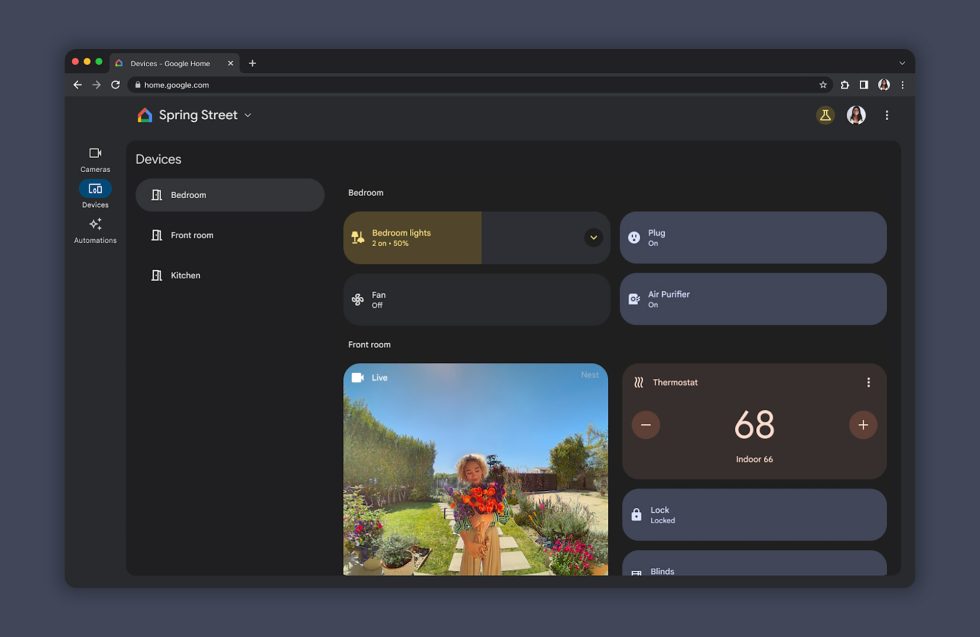The image size is (980, 637).
Task: Open the Cameras section in the sidebar
Action: 94,159
